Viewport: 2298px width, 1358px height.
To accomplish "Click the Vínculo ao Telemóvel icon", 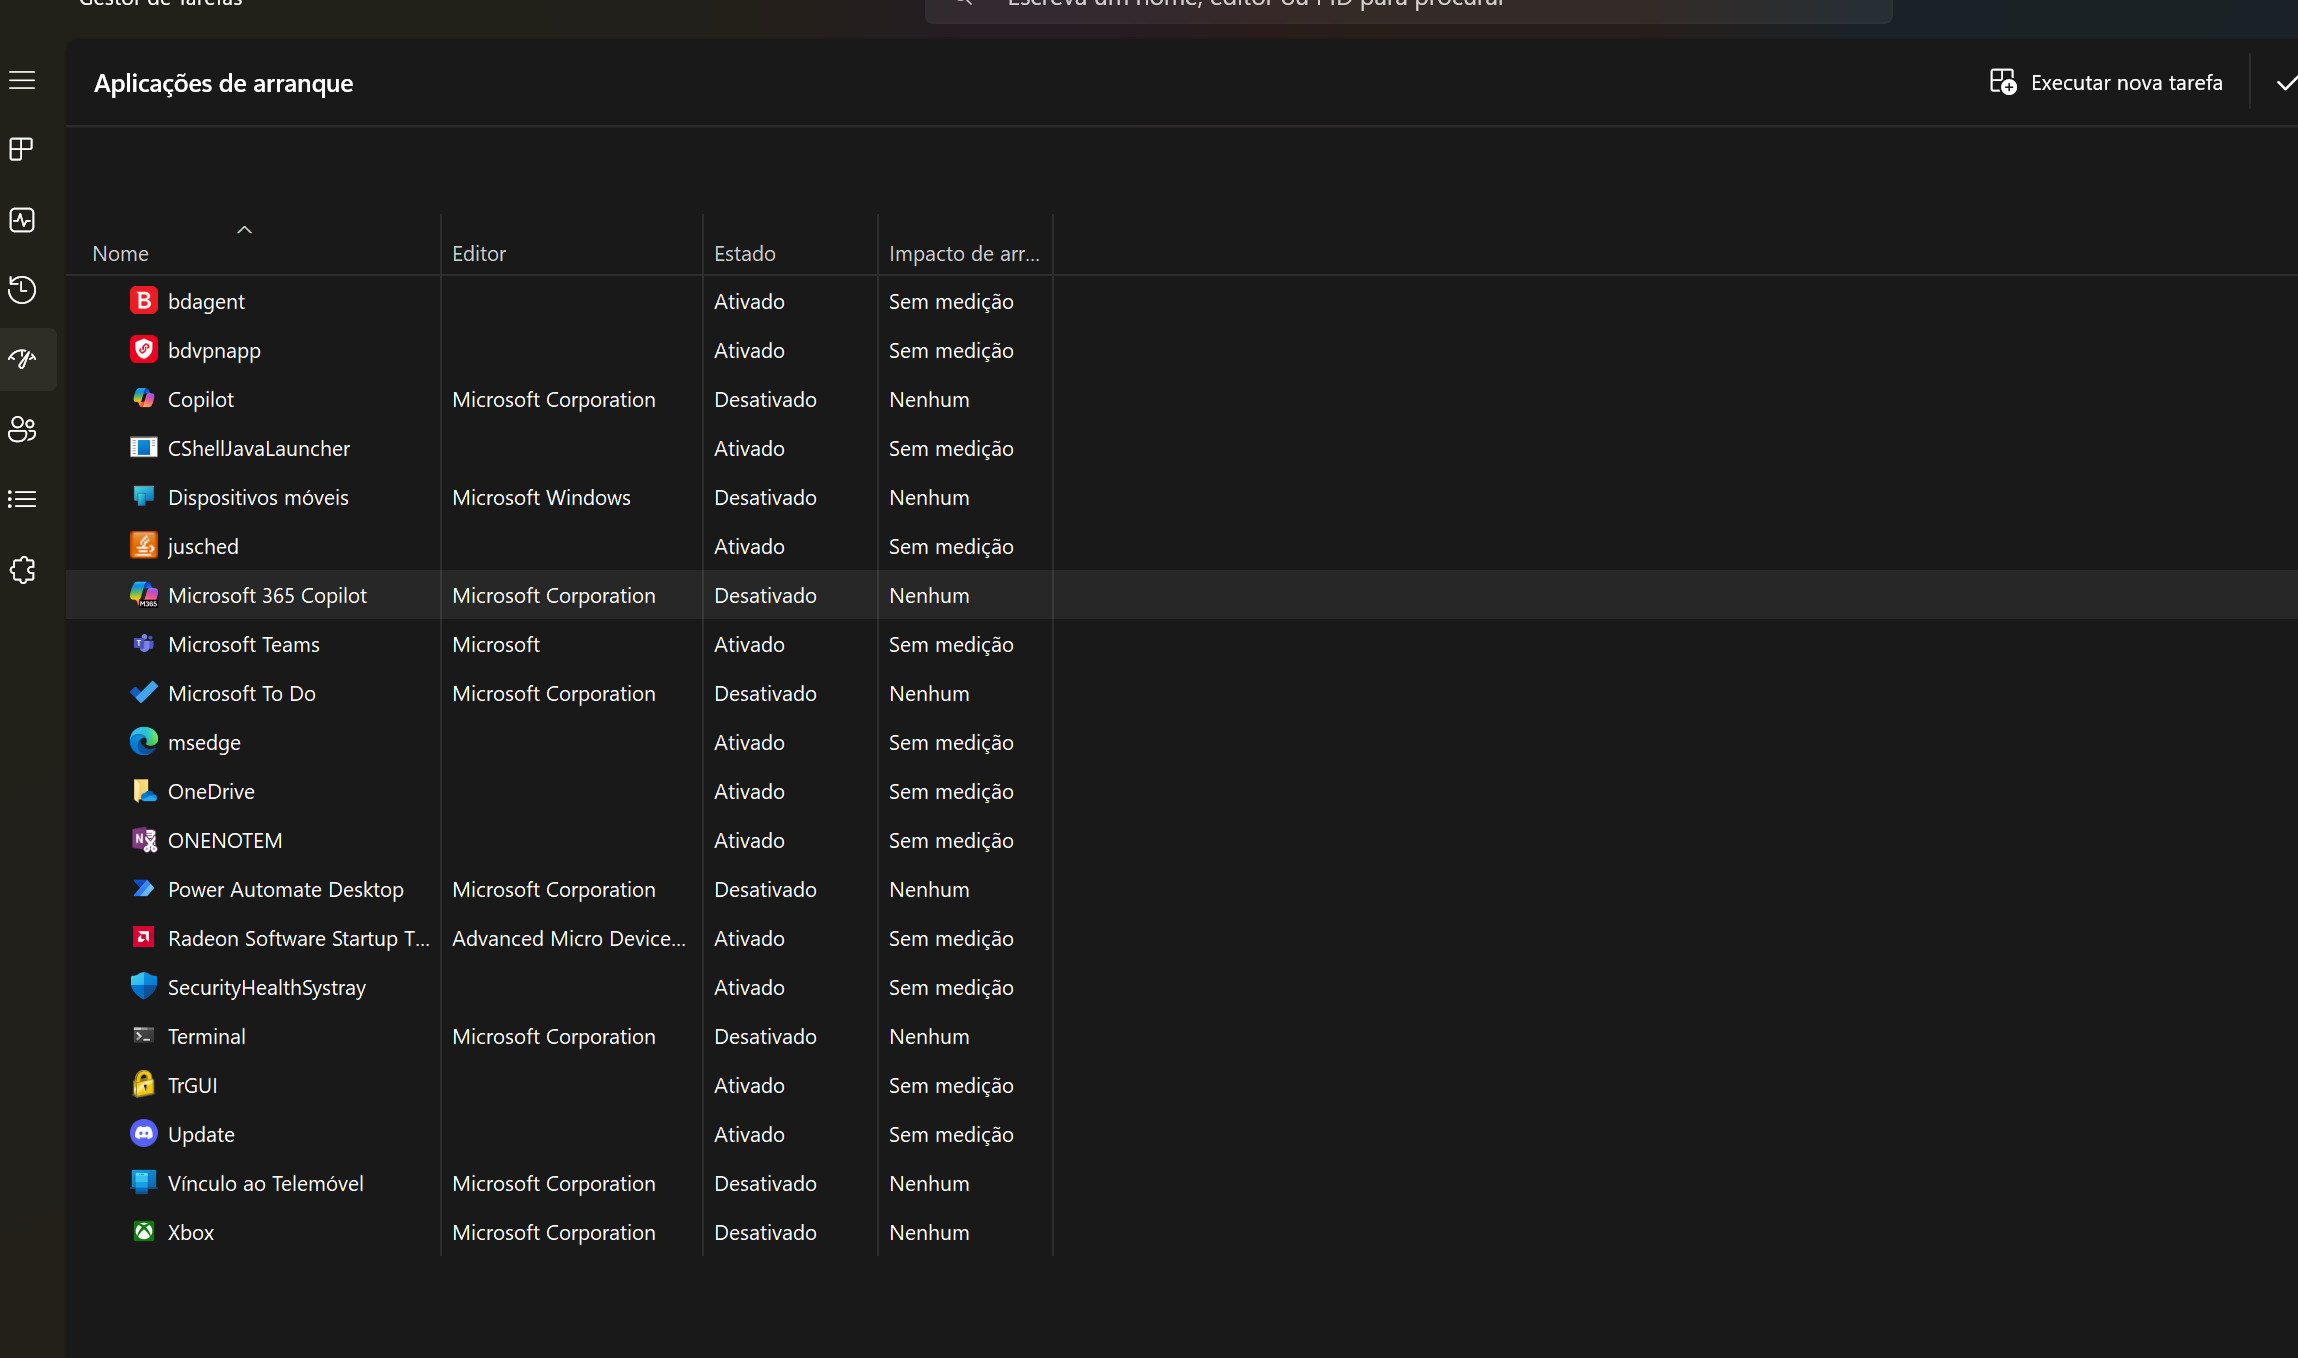I will coord(144,1182).
